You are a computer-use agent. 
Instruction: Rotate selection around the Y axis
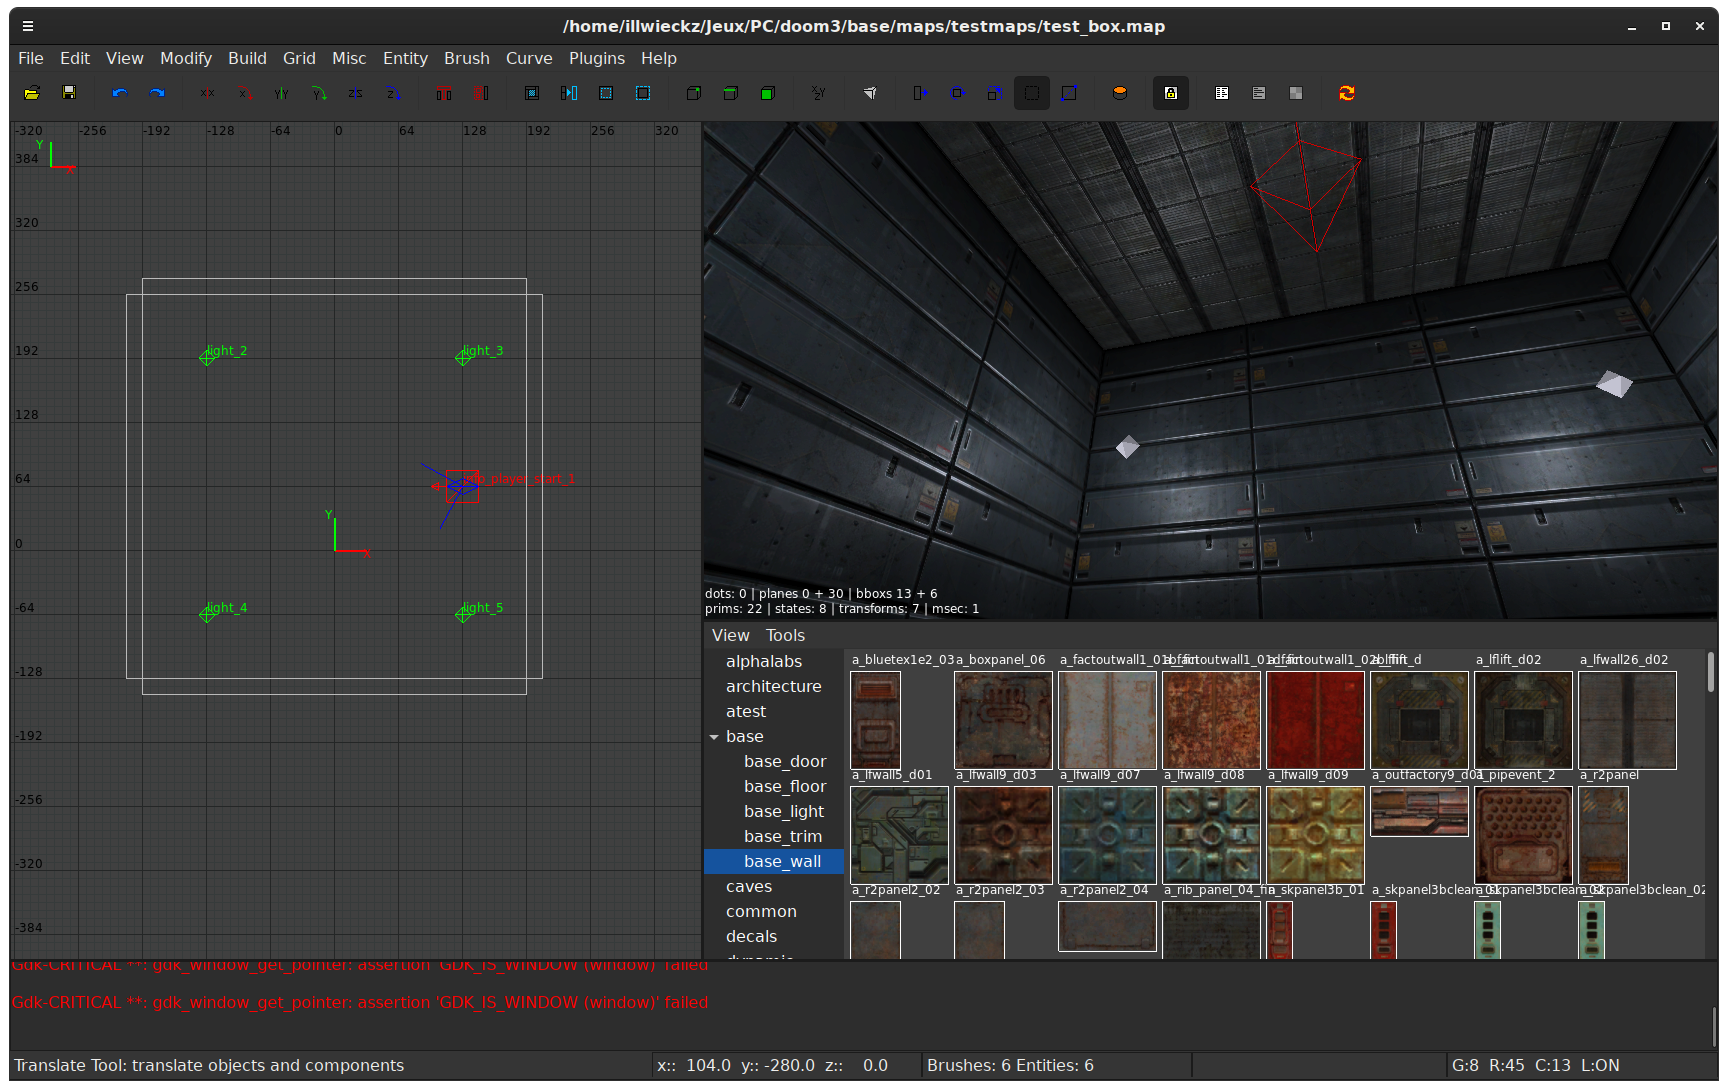(x=318, y=93)
